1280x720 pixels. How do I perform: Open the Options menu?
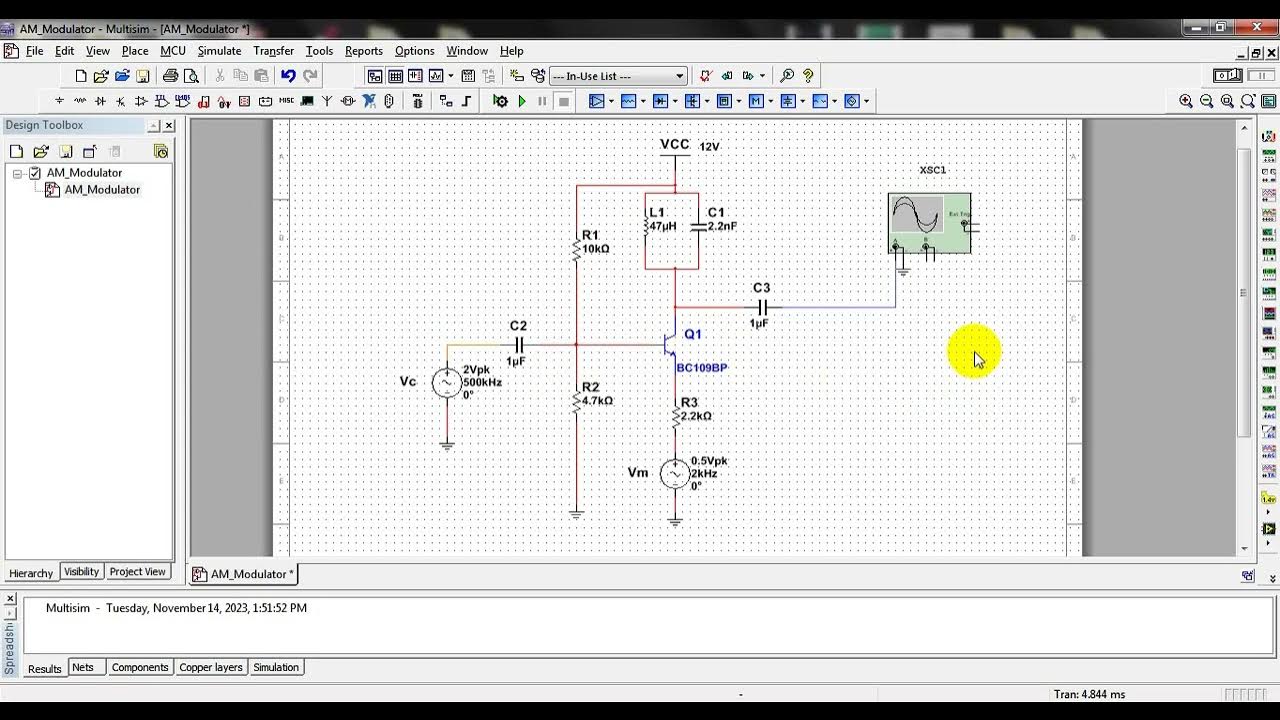point(414,51)
